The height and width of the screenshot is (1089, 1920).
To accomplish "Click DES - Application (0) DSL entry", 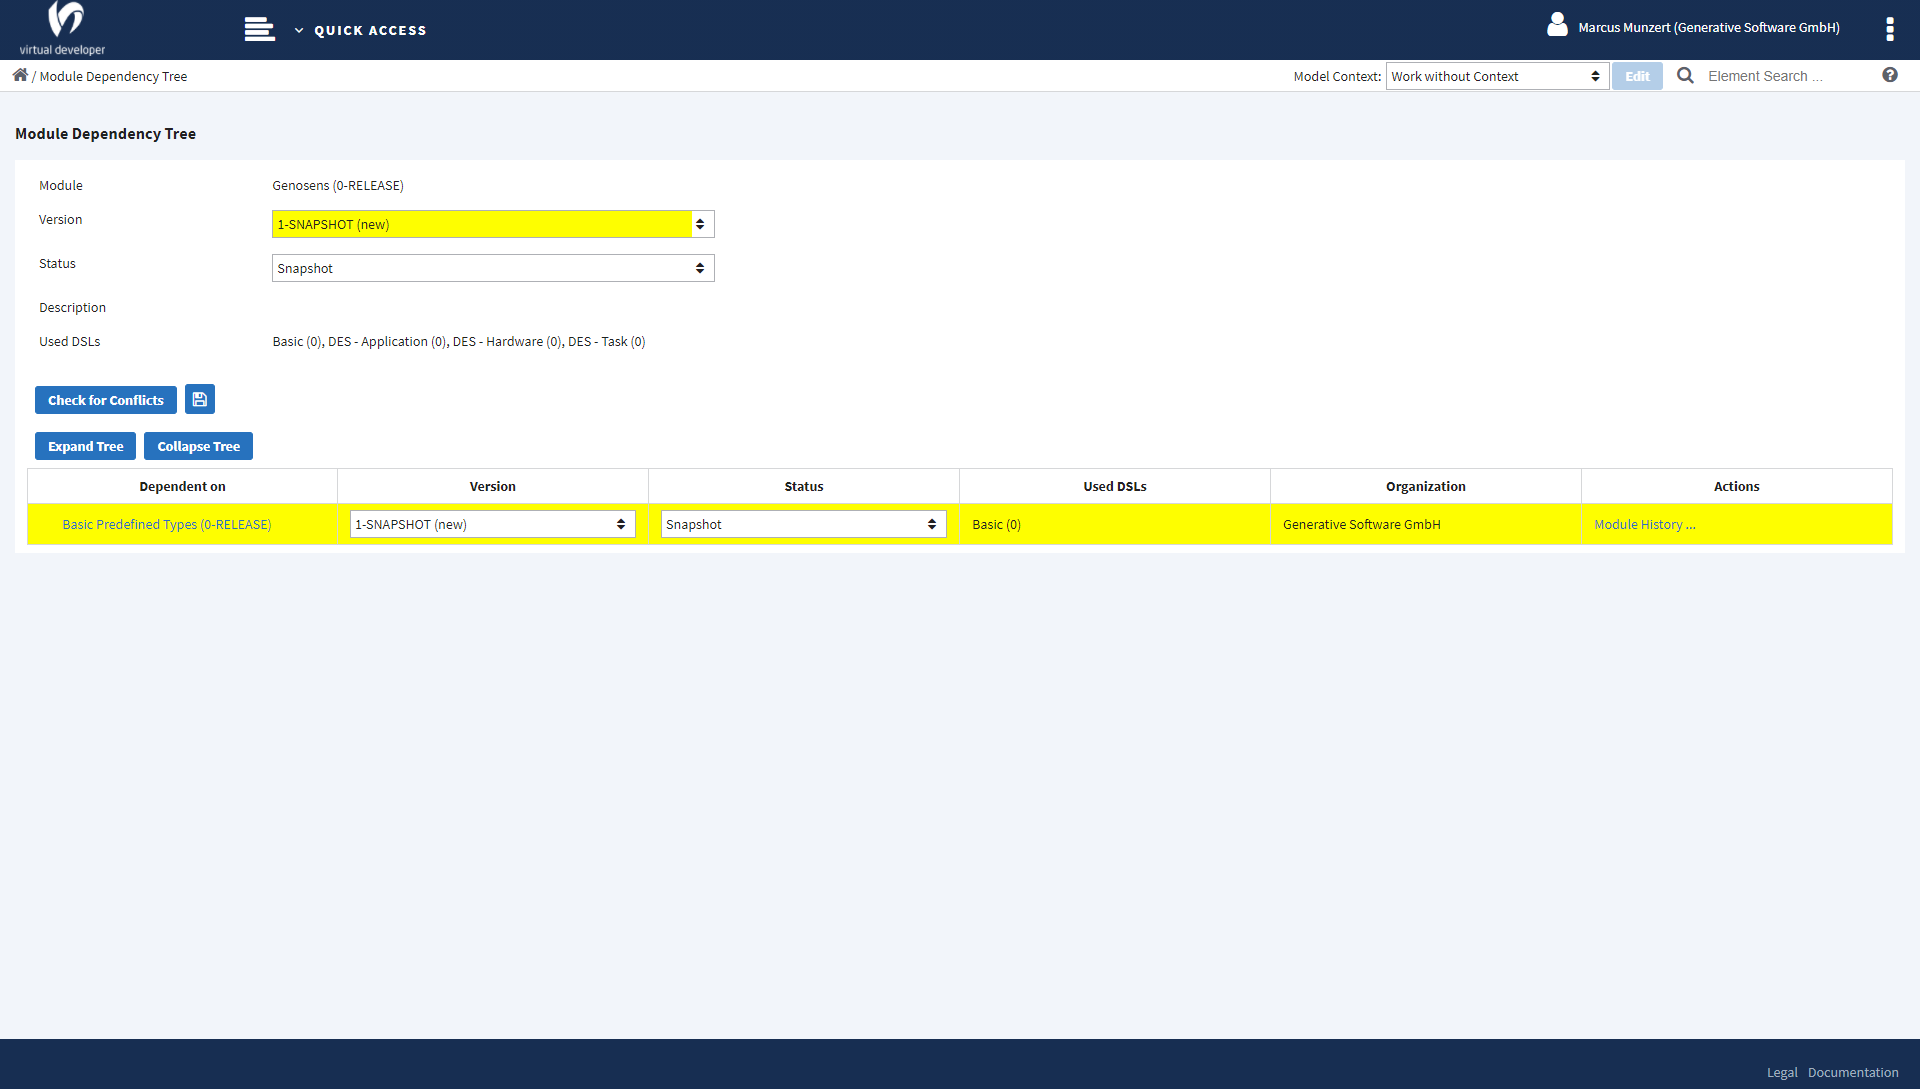I will [387, 342].
